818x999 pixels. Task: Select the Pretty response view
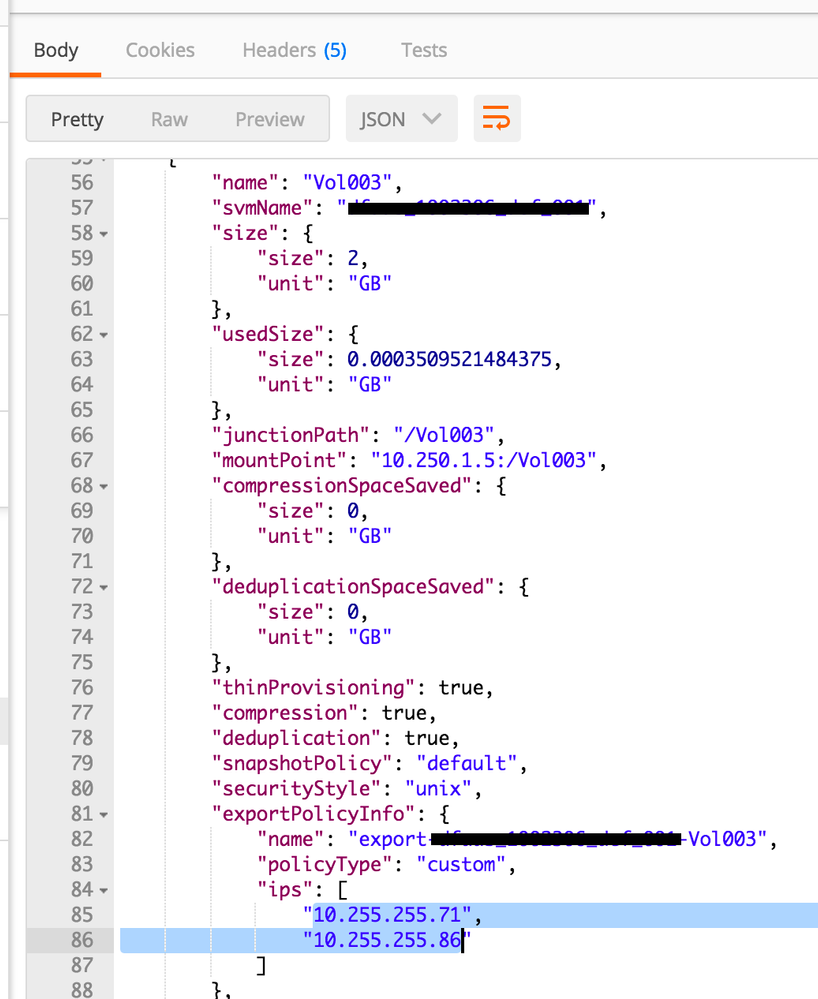(x=77, y=118)
